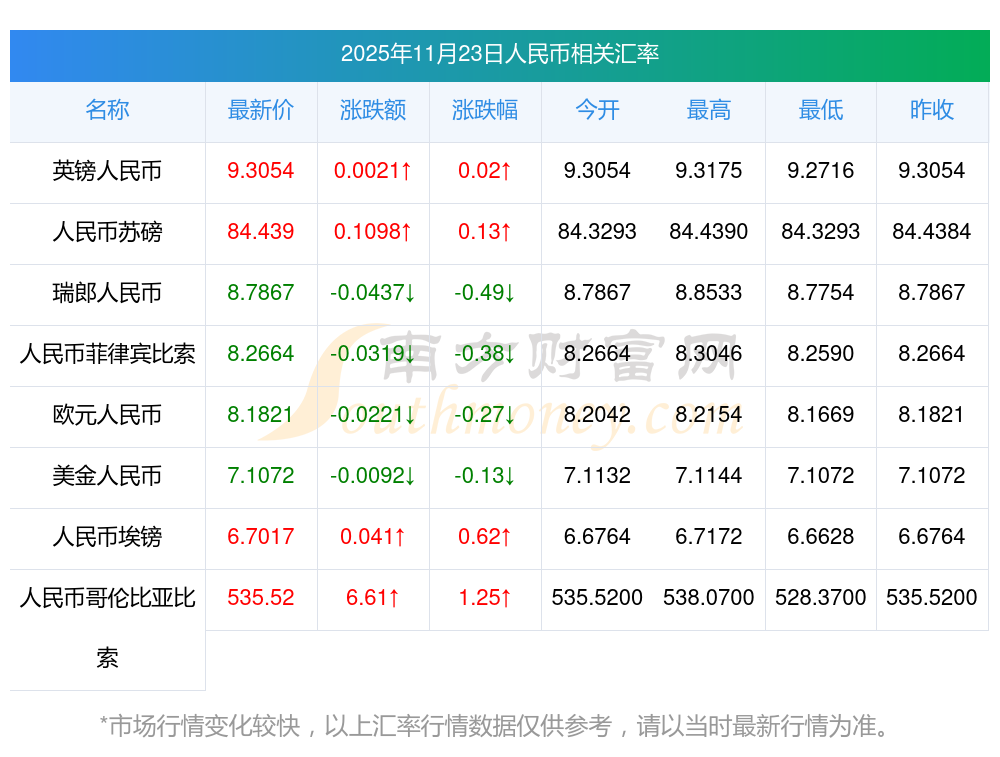Click 人民币苏磅's high value 84.4390
This screenshot has width=1000, height=757.
[709, 232]
